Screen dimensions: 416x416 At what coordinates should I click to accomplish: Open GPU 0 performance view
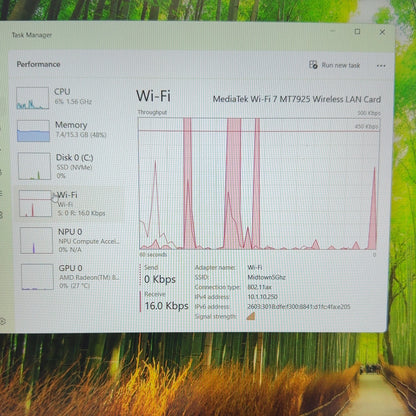pos(70,277)
